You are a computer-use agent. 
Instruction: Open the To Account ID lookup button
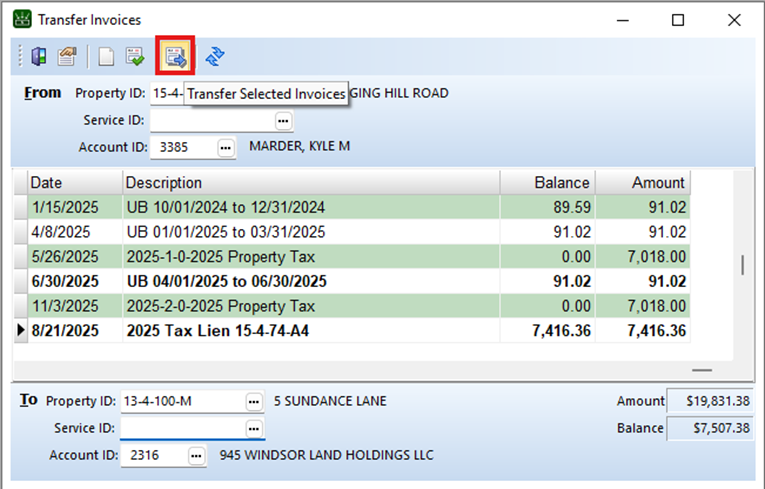pos(196,455)
